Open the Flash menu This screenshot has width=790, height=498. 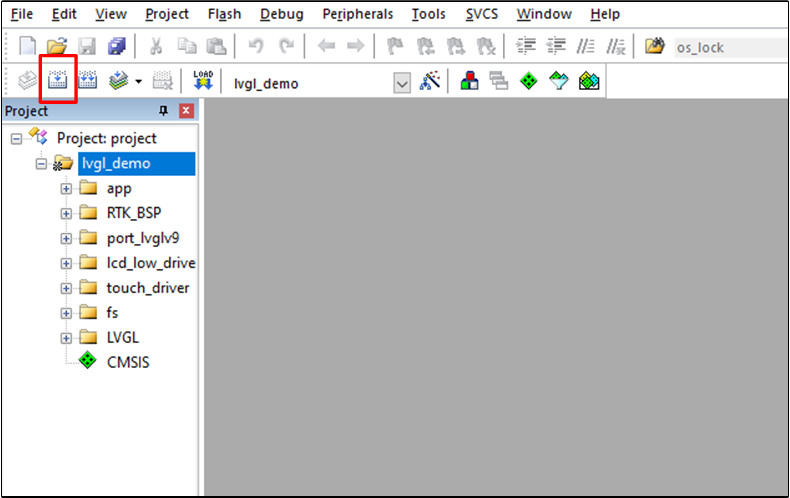[x=224, y=14]
